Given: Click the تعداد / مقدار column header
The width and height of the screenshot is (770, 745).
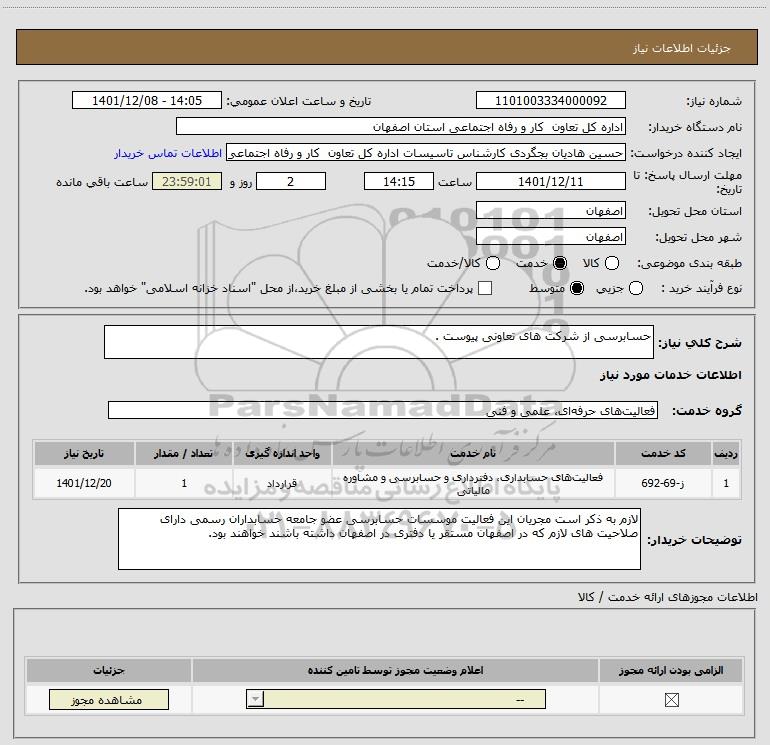Looking at the screenshot, I should click(x=184, y=453).
